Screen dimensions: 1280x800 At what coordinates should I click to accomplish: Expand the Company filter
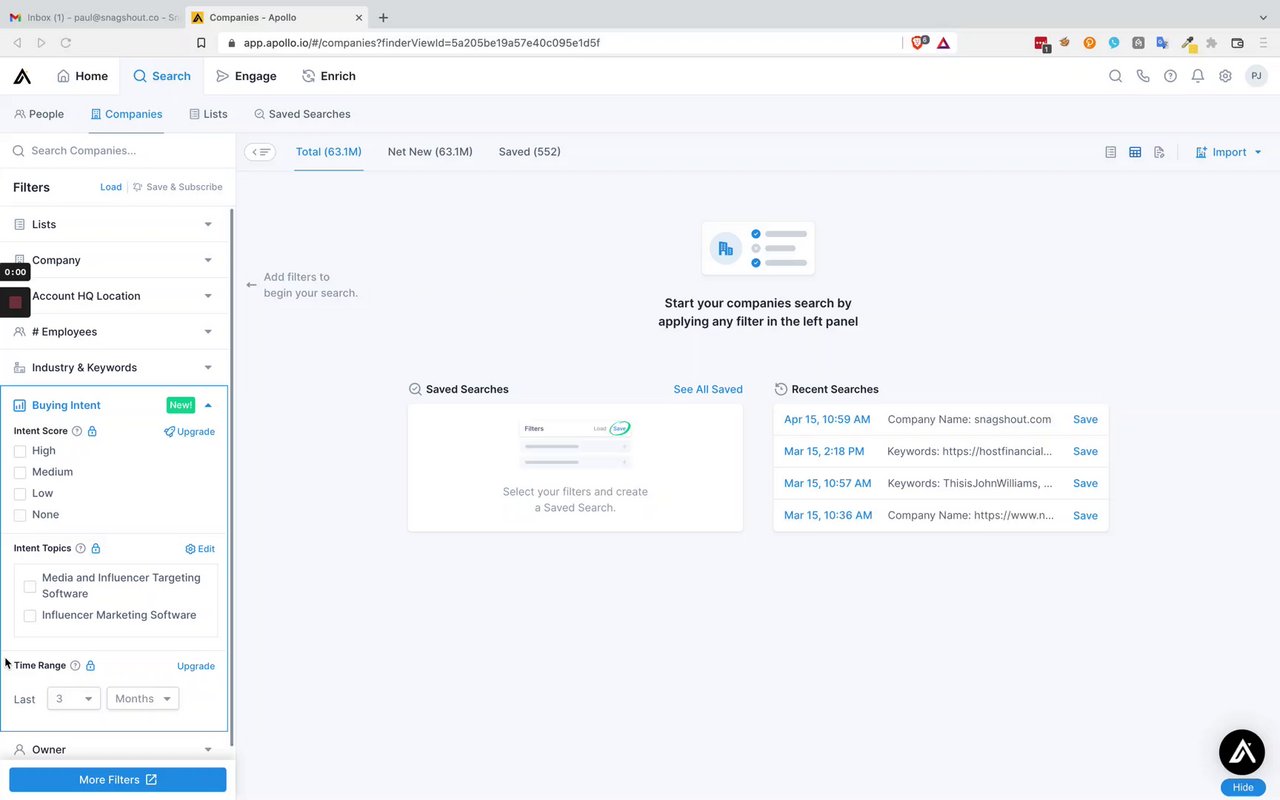[x=115, y=260]
